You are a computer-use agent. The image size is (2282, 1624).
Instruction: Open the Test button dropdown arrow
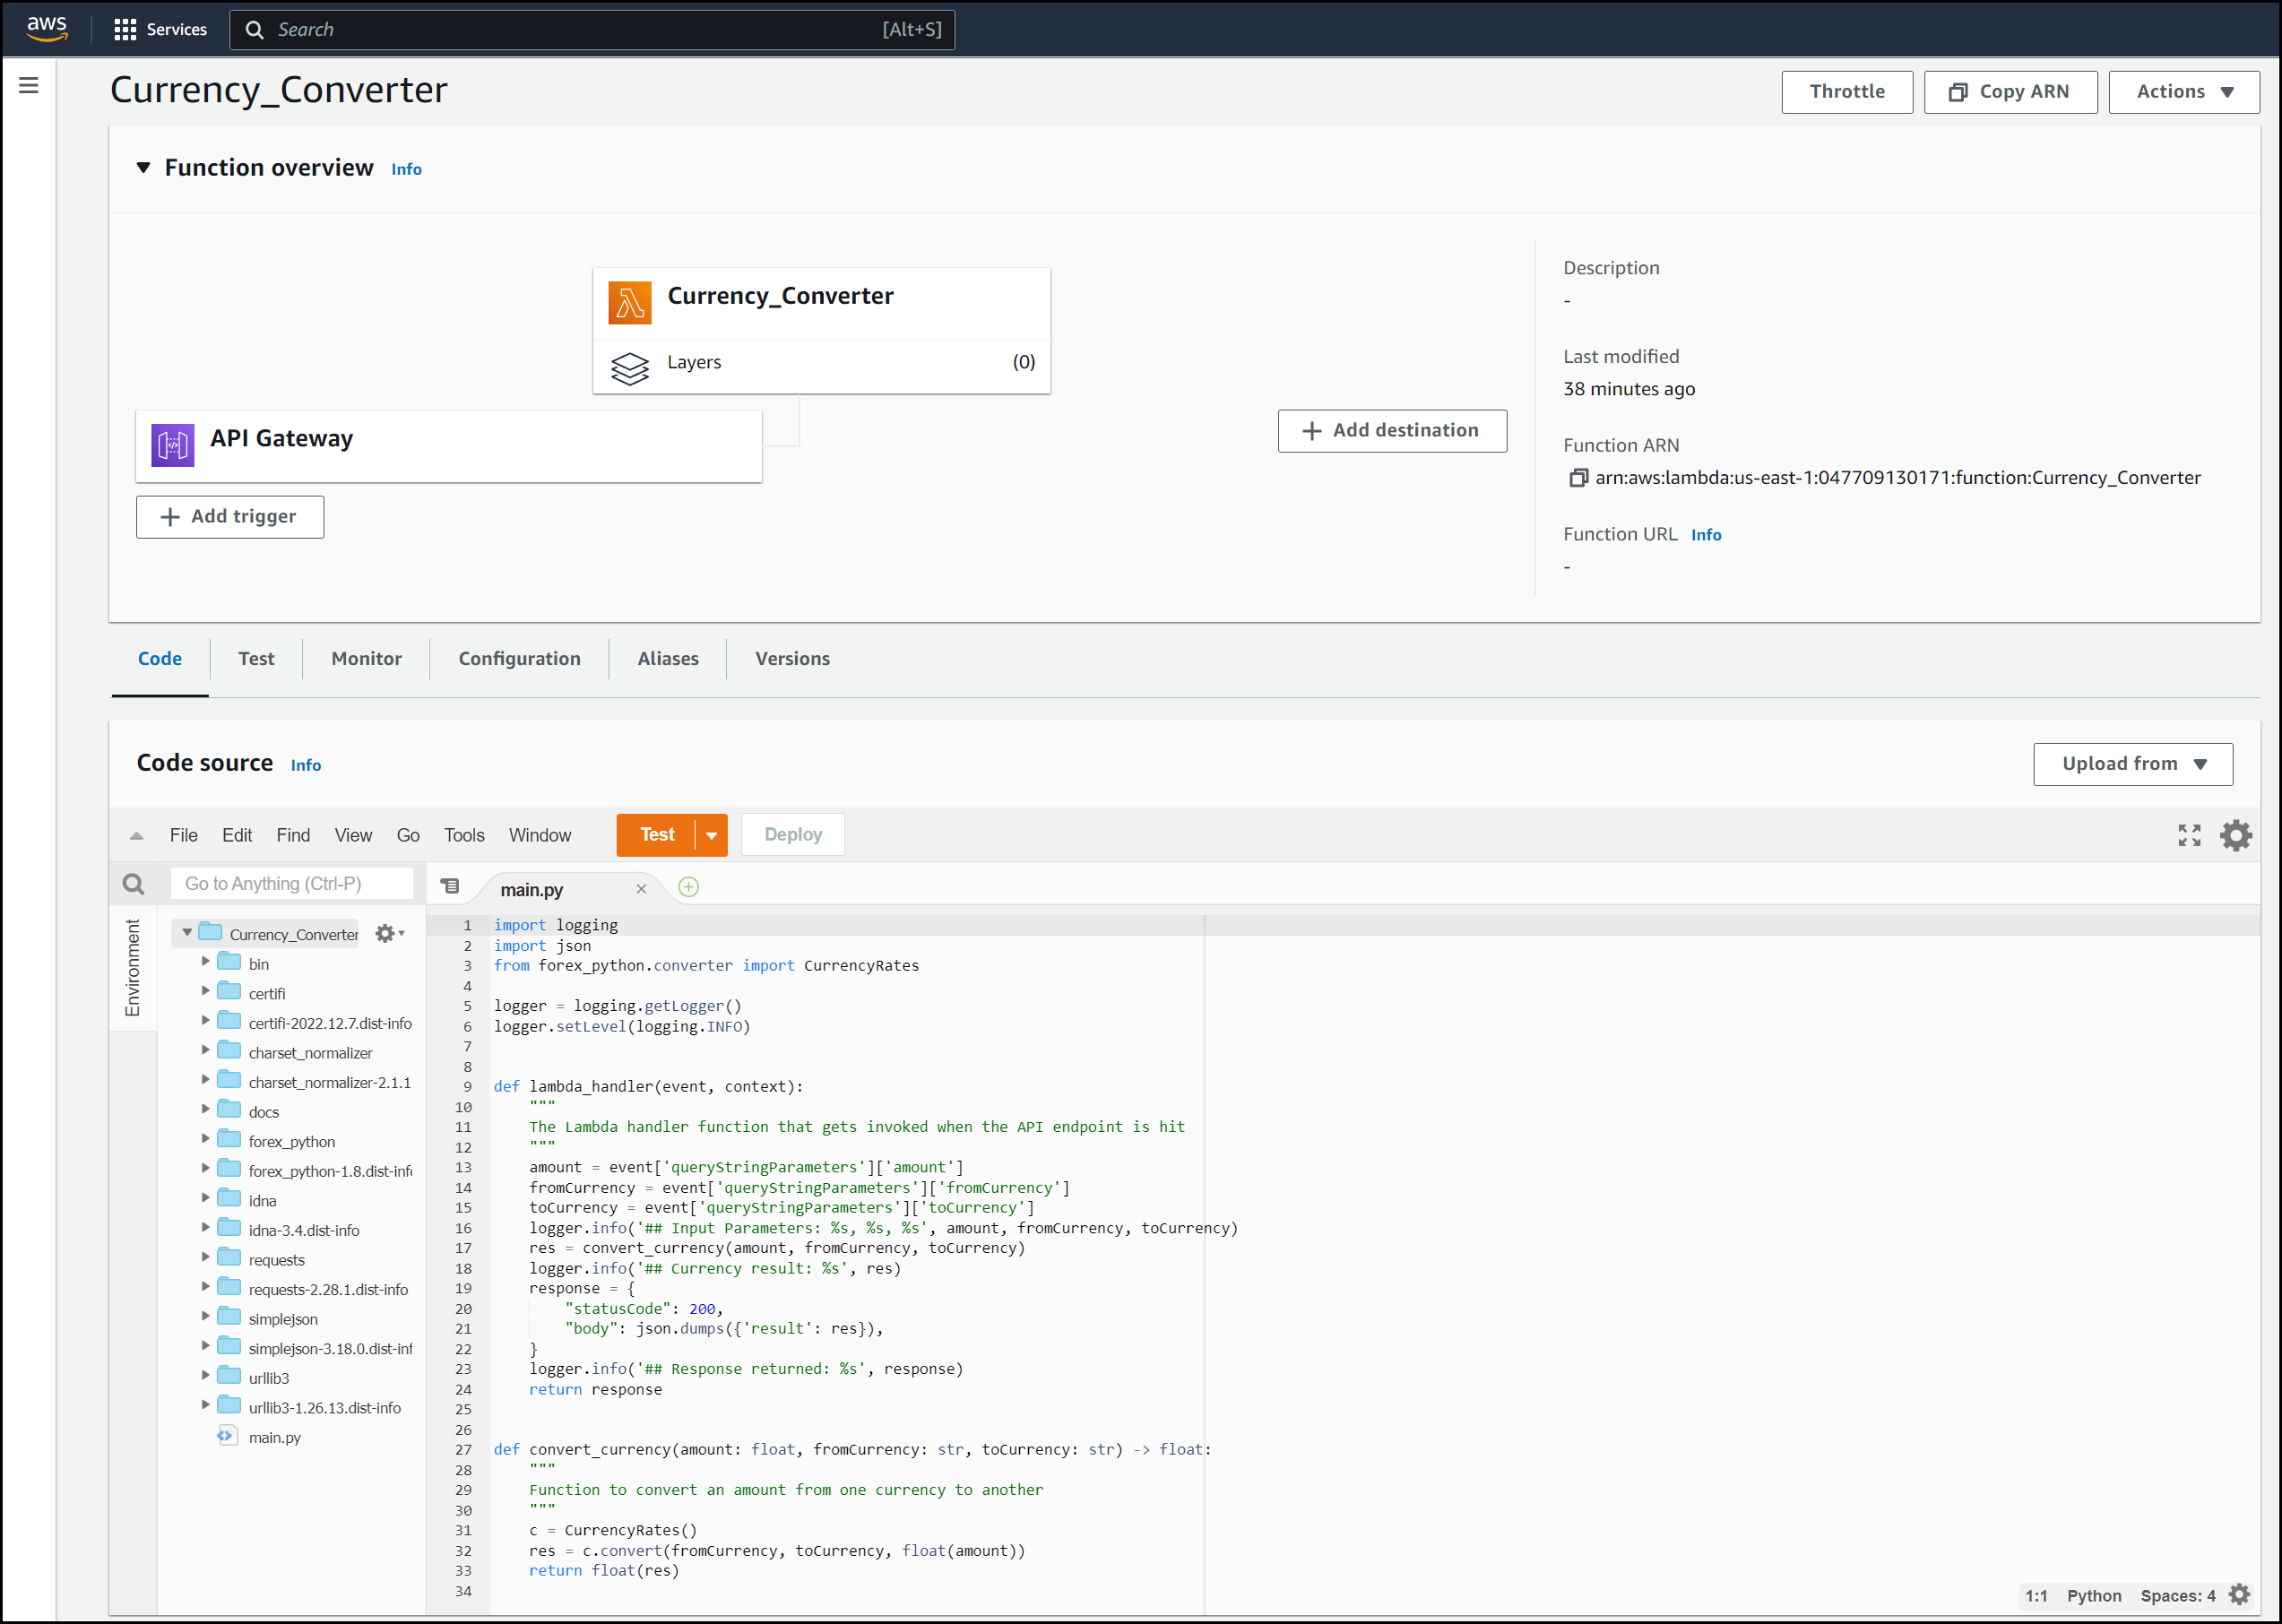click(x=710, y=834)
